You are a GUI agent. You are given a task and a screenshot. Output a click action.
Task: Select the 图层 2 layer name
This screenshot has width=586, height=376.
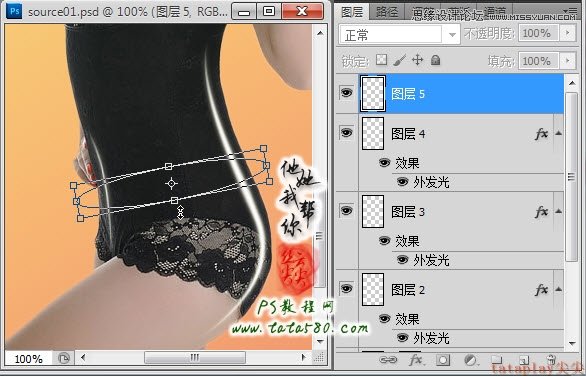tap(408, 290)
